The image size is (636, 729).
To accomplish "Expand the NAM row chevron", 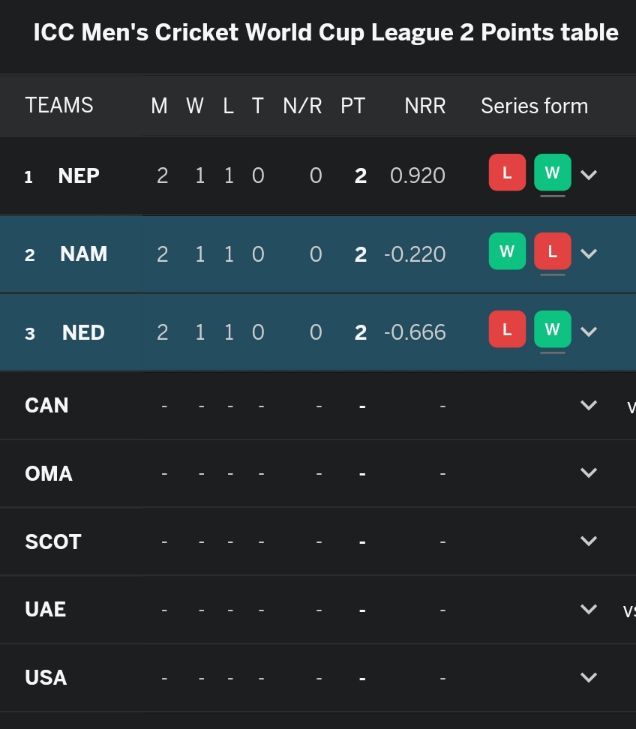I will click(x=589, y=253).
